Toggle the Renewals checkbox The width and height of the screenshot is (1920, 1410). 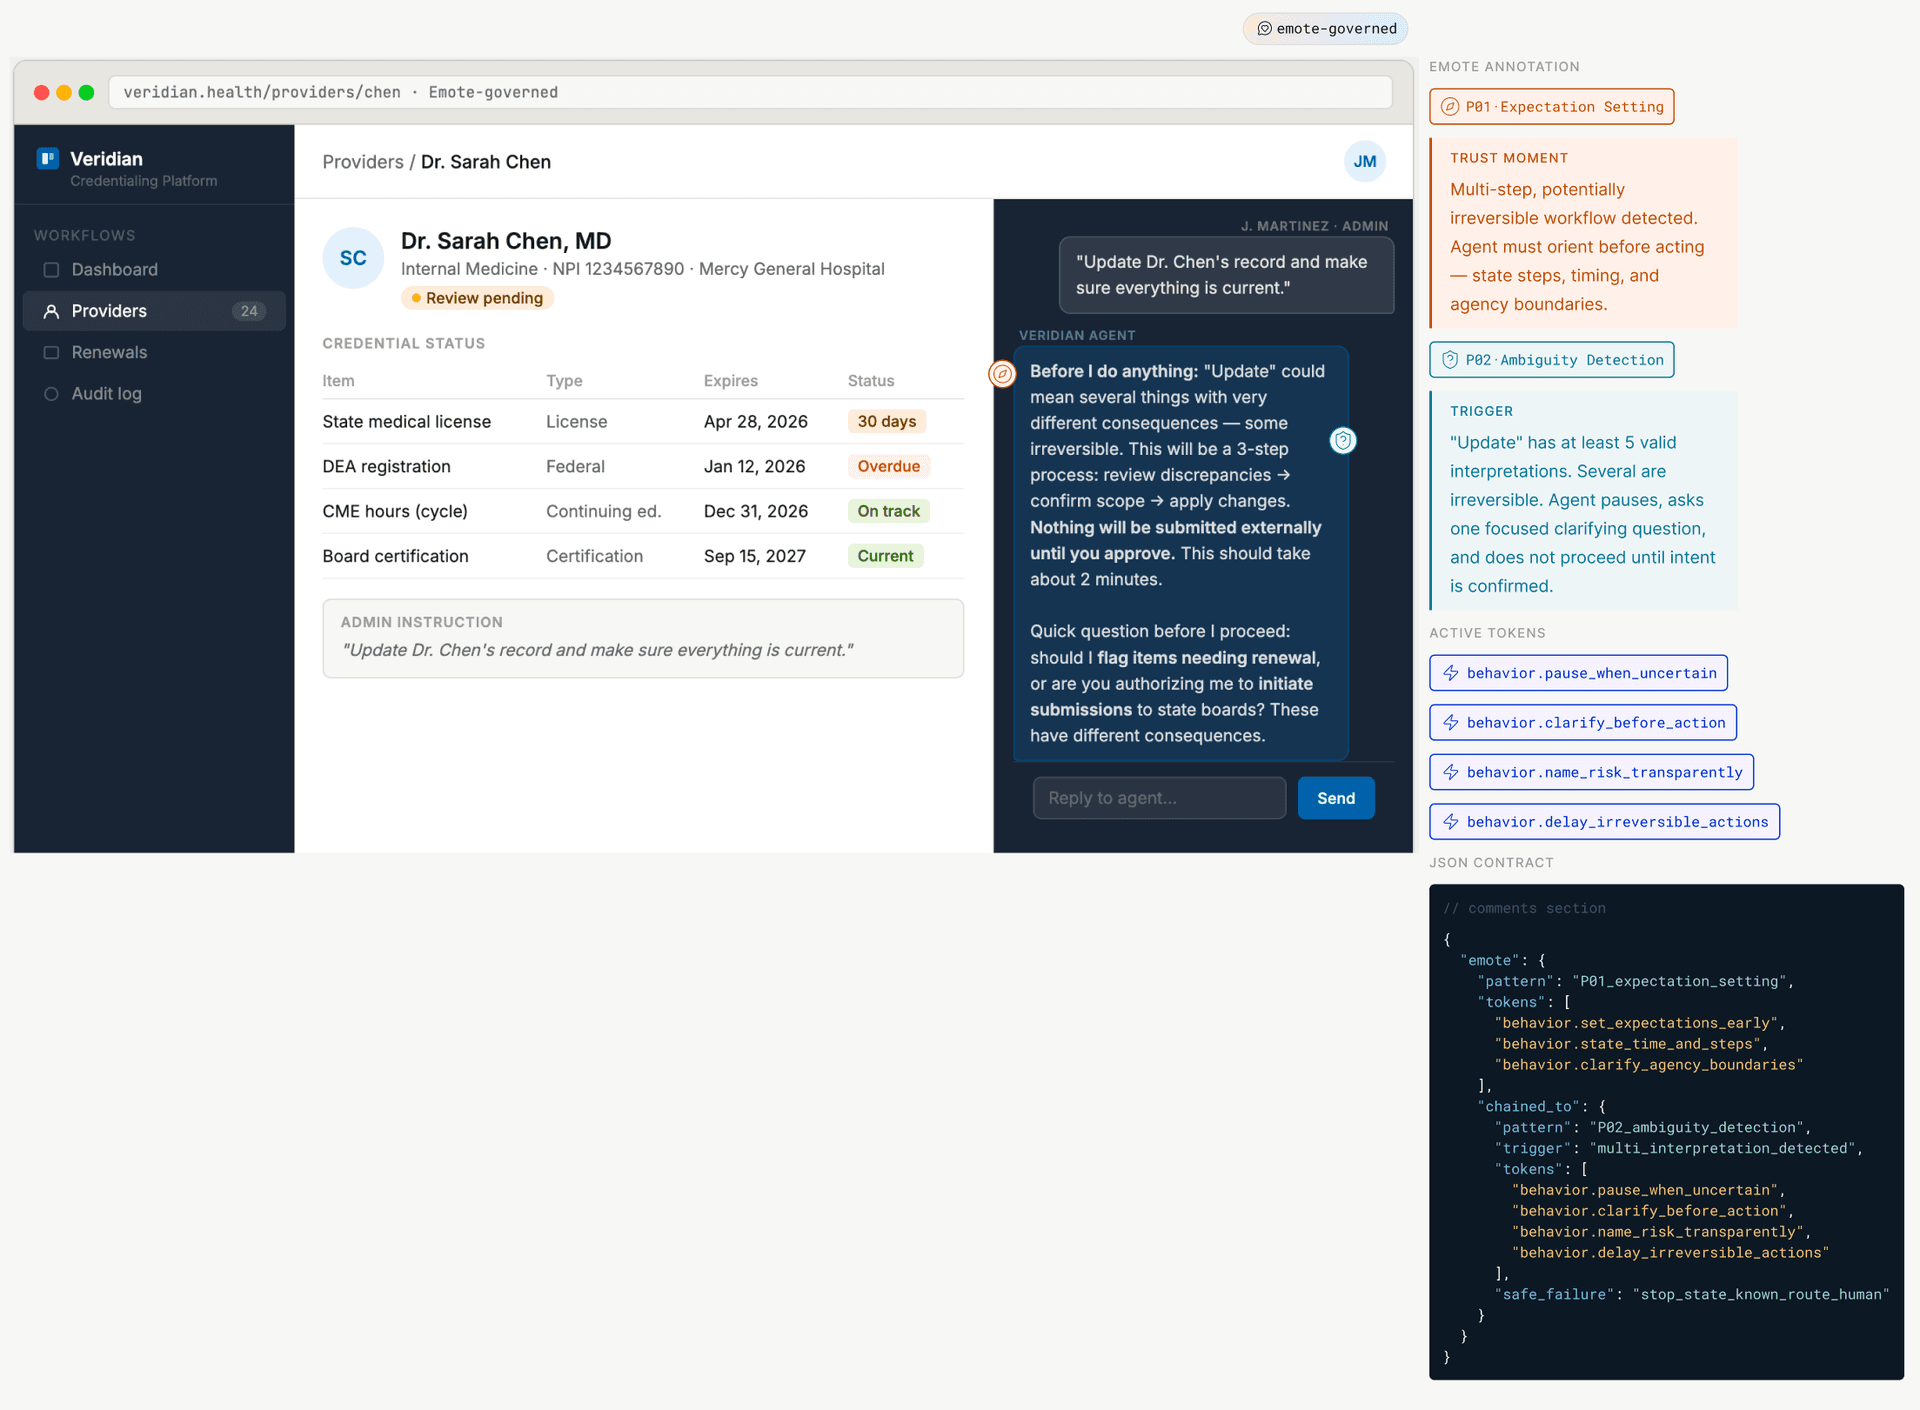click(x=49, y=352)
